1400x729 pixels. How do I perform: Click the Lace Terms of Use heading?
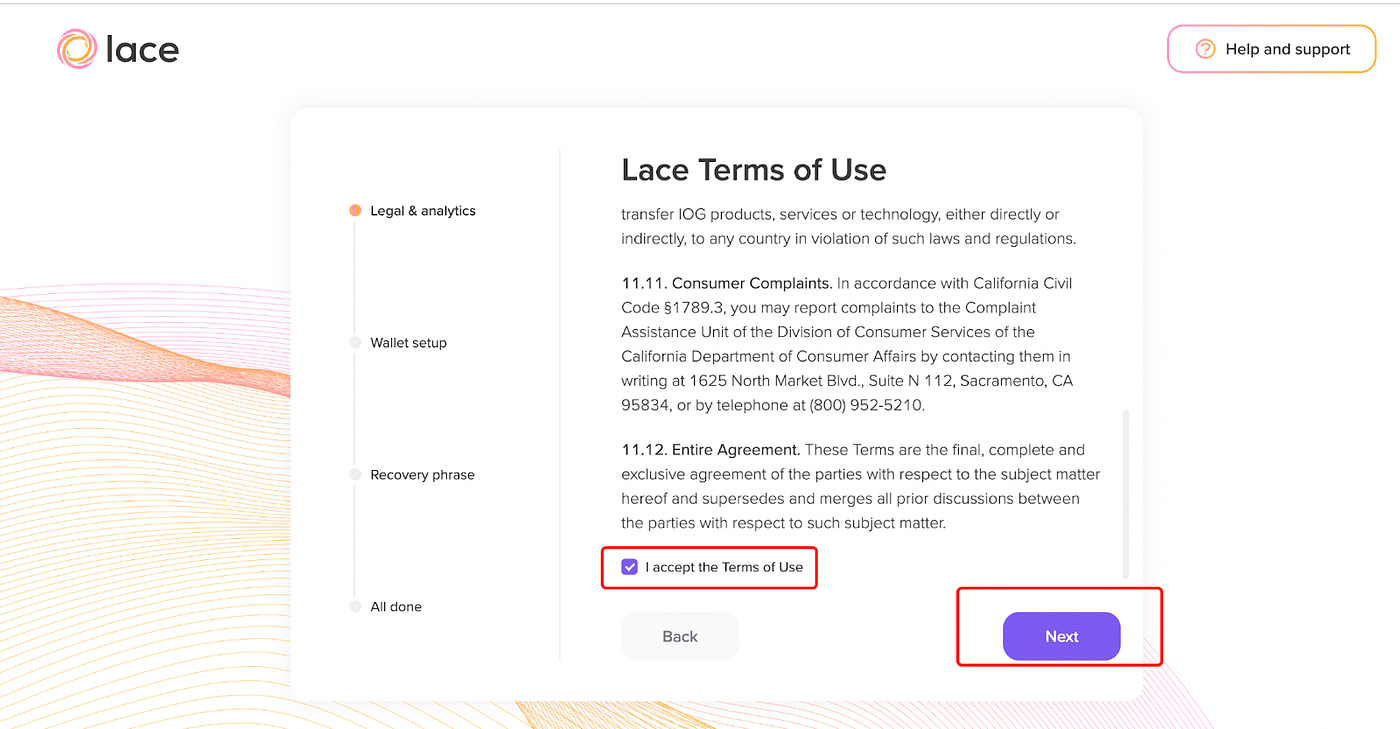point(754,170)
